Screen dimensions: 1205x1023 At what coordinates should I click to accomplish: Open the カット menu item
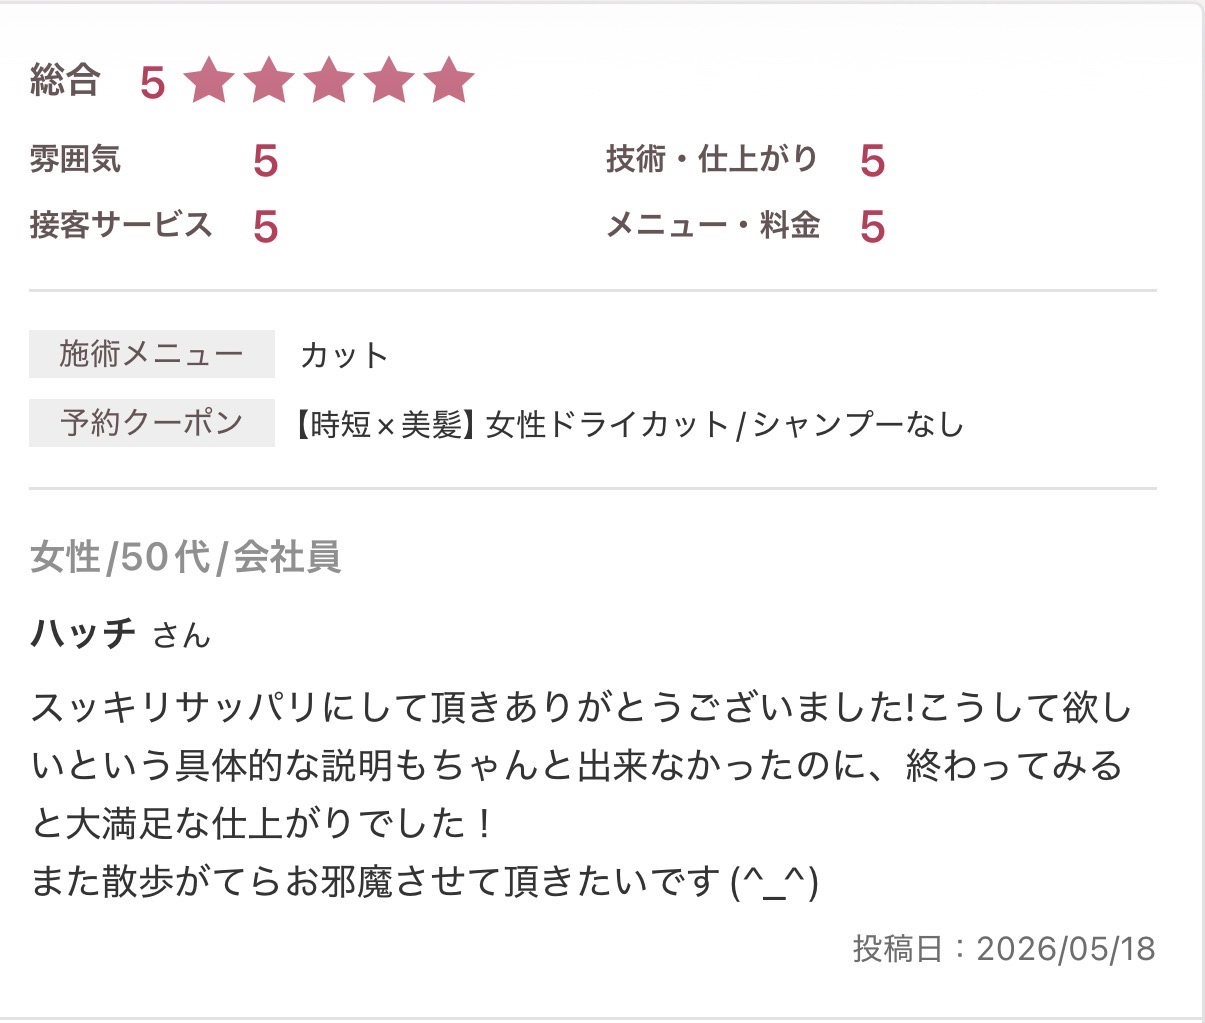click(x=344, y=355)
